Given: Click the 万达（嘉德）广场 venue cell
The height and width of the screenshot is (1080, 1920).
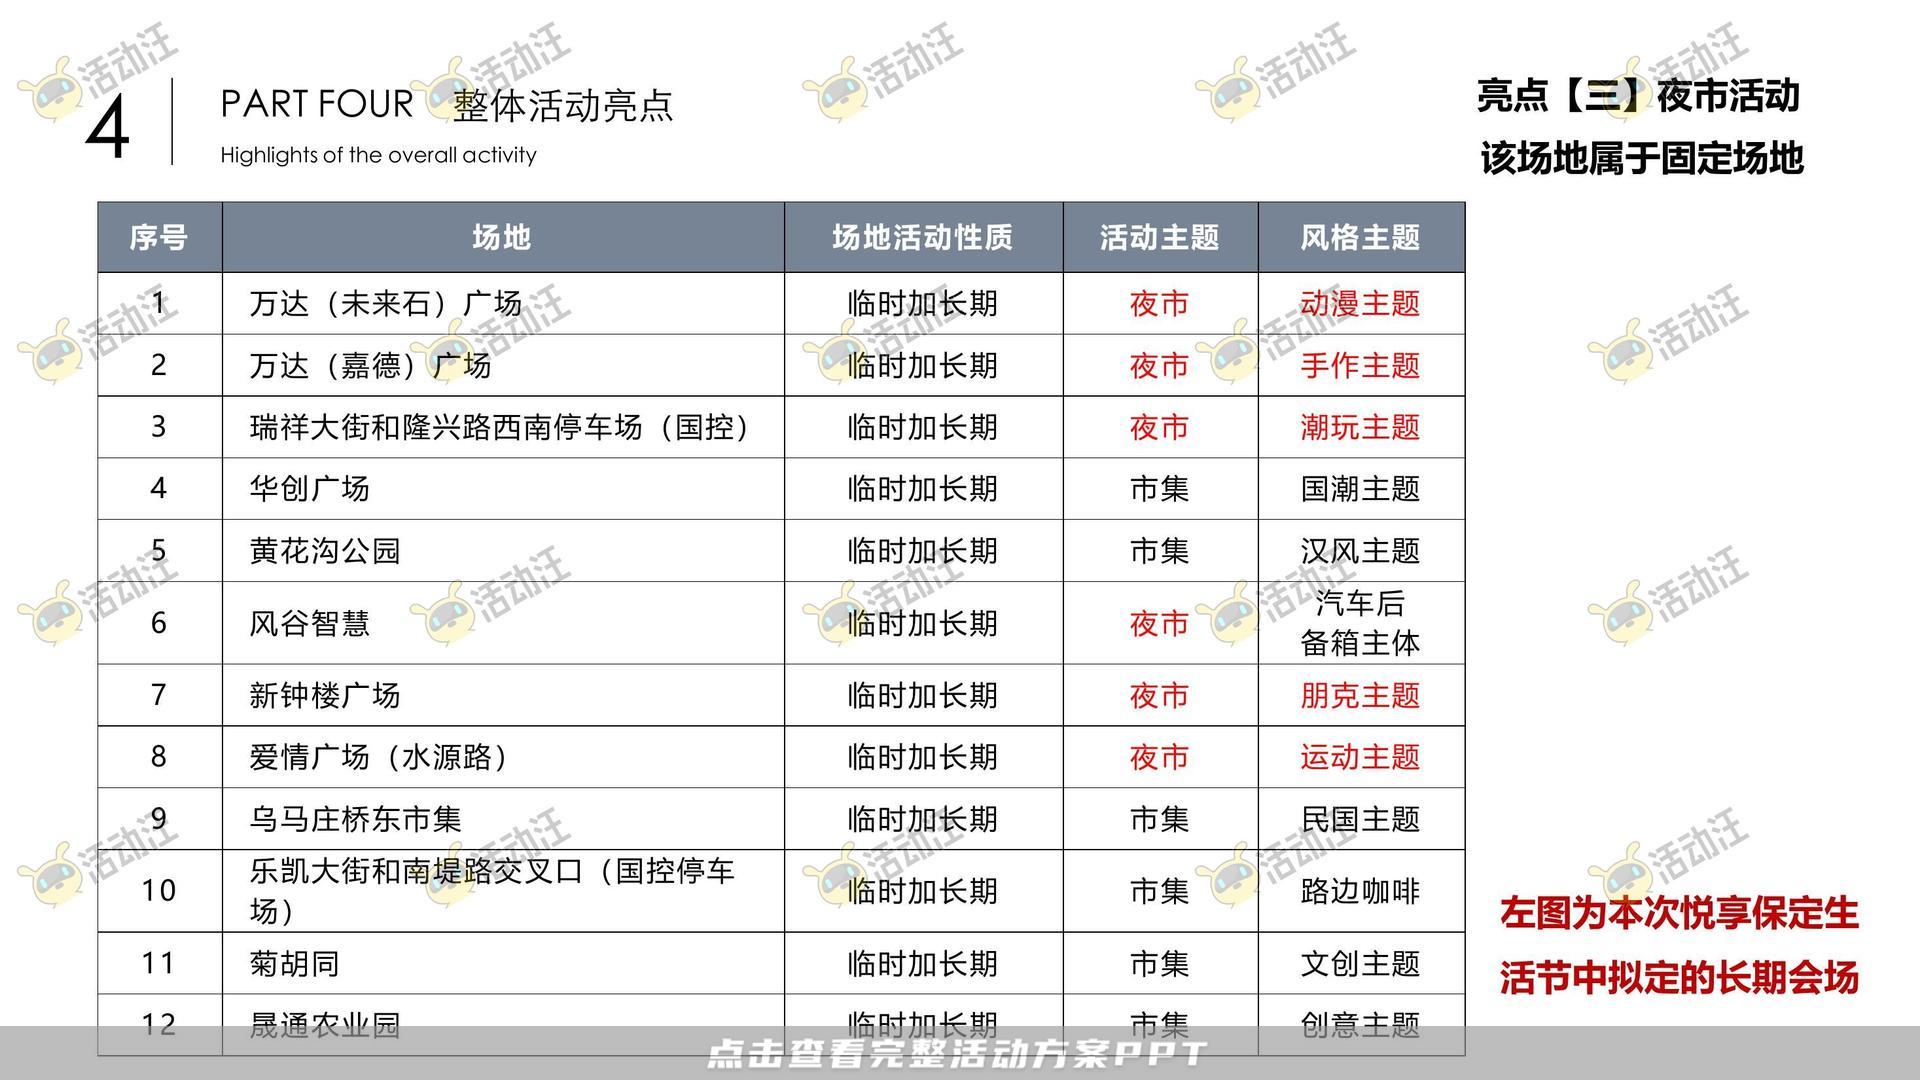Looking at the screenshot, I should point(502,365).
